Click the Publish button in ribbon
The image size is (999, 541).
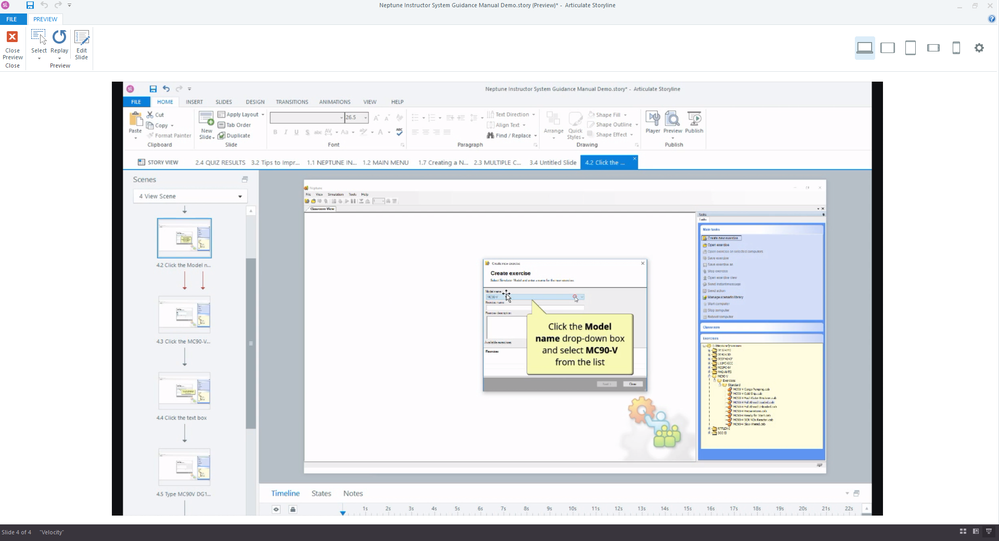point(694,122)
